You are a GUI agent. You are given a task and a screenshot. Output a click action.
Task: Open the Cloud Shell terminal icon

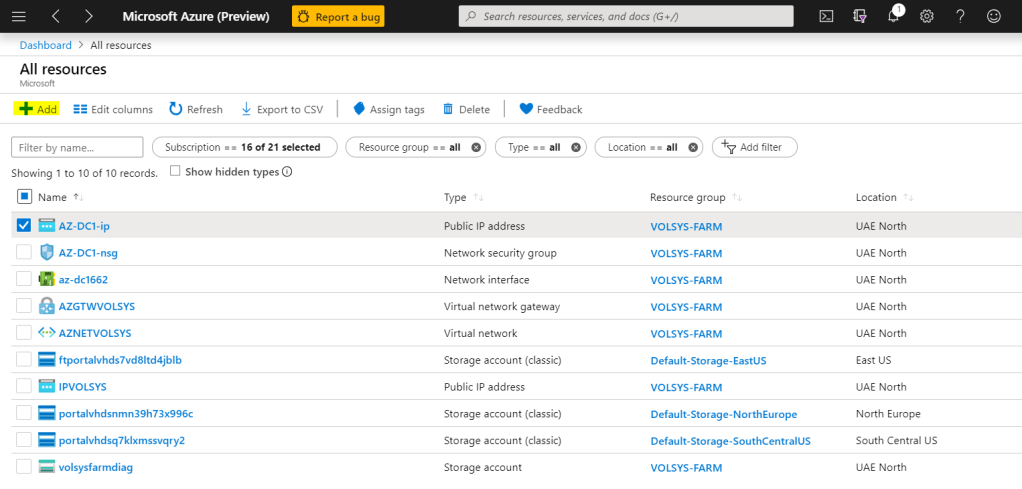[x=826, y=16]
